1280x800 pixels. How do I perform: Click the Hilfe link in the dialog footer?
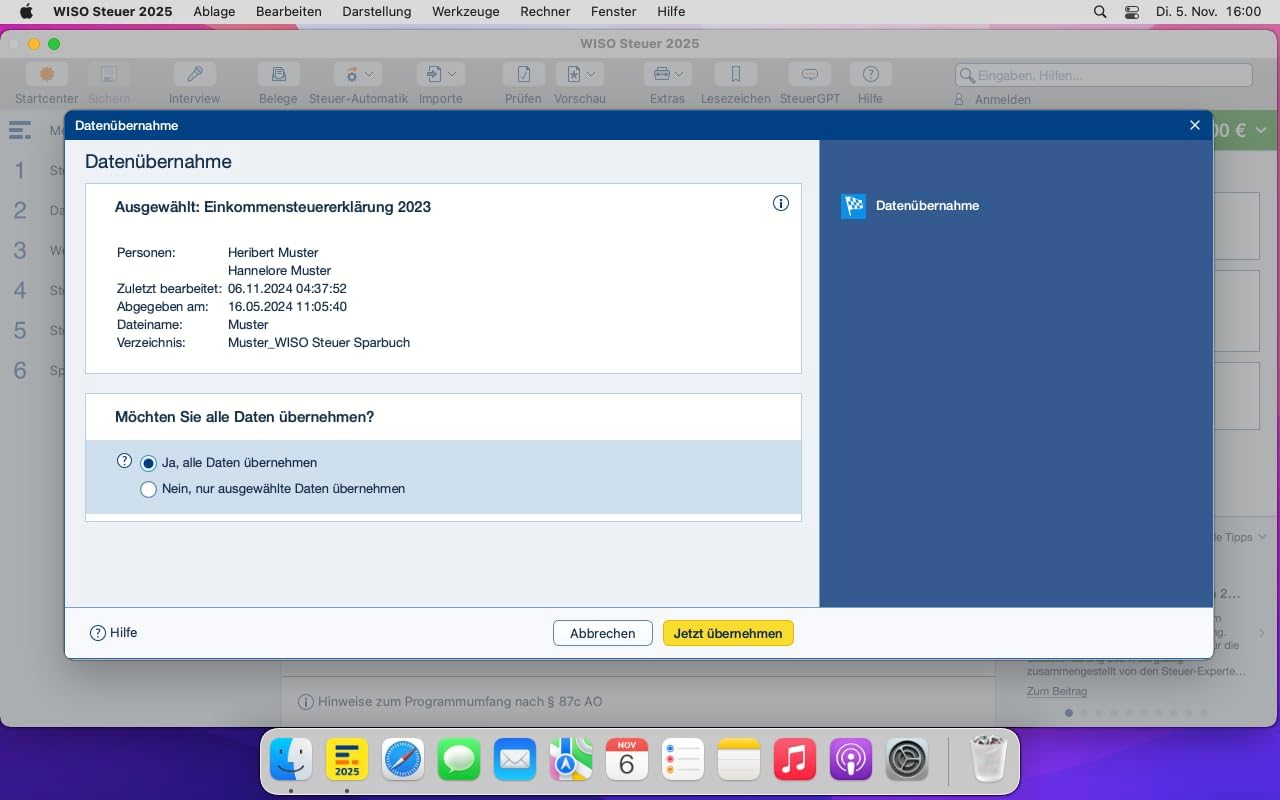point(114,633)
